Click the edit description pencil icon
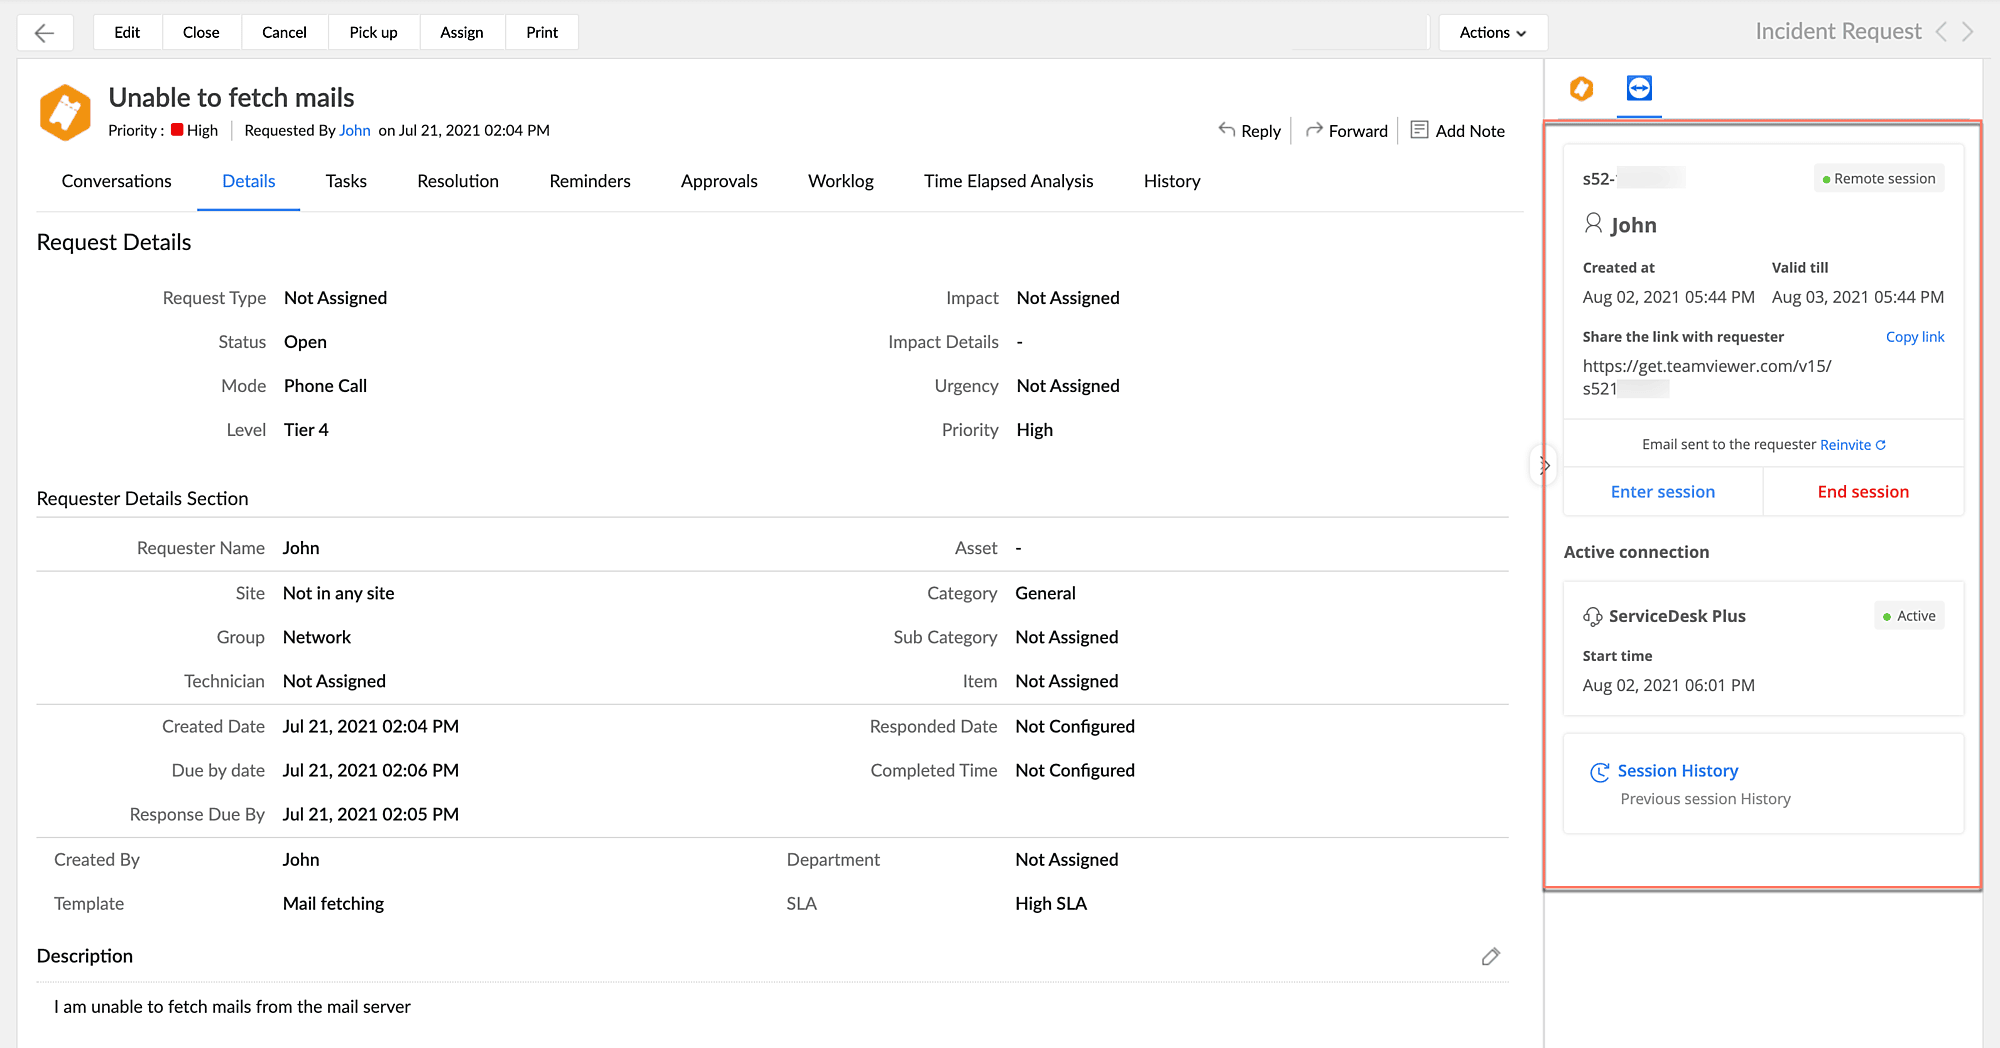The width and height of the screenshot is (2000, 1048). tap(1490, 957)
